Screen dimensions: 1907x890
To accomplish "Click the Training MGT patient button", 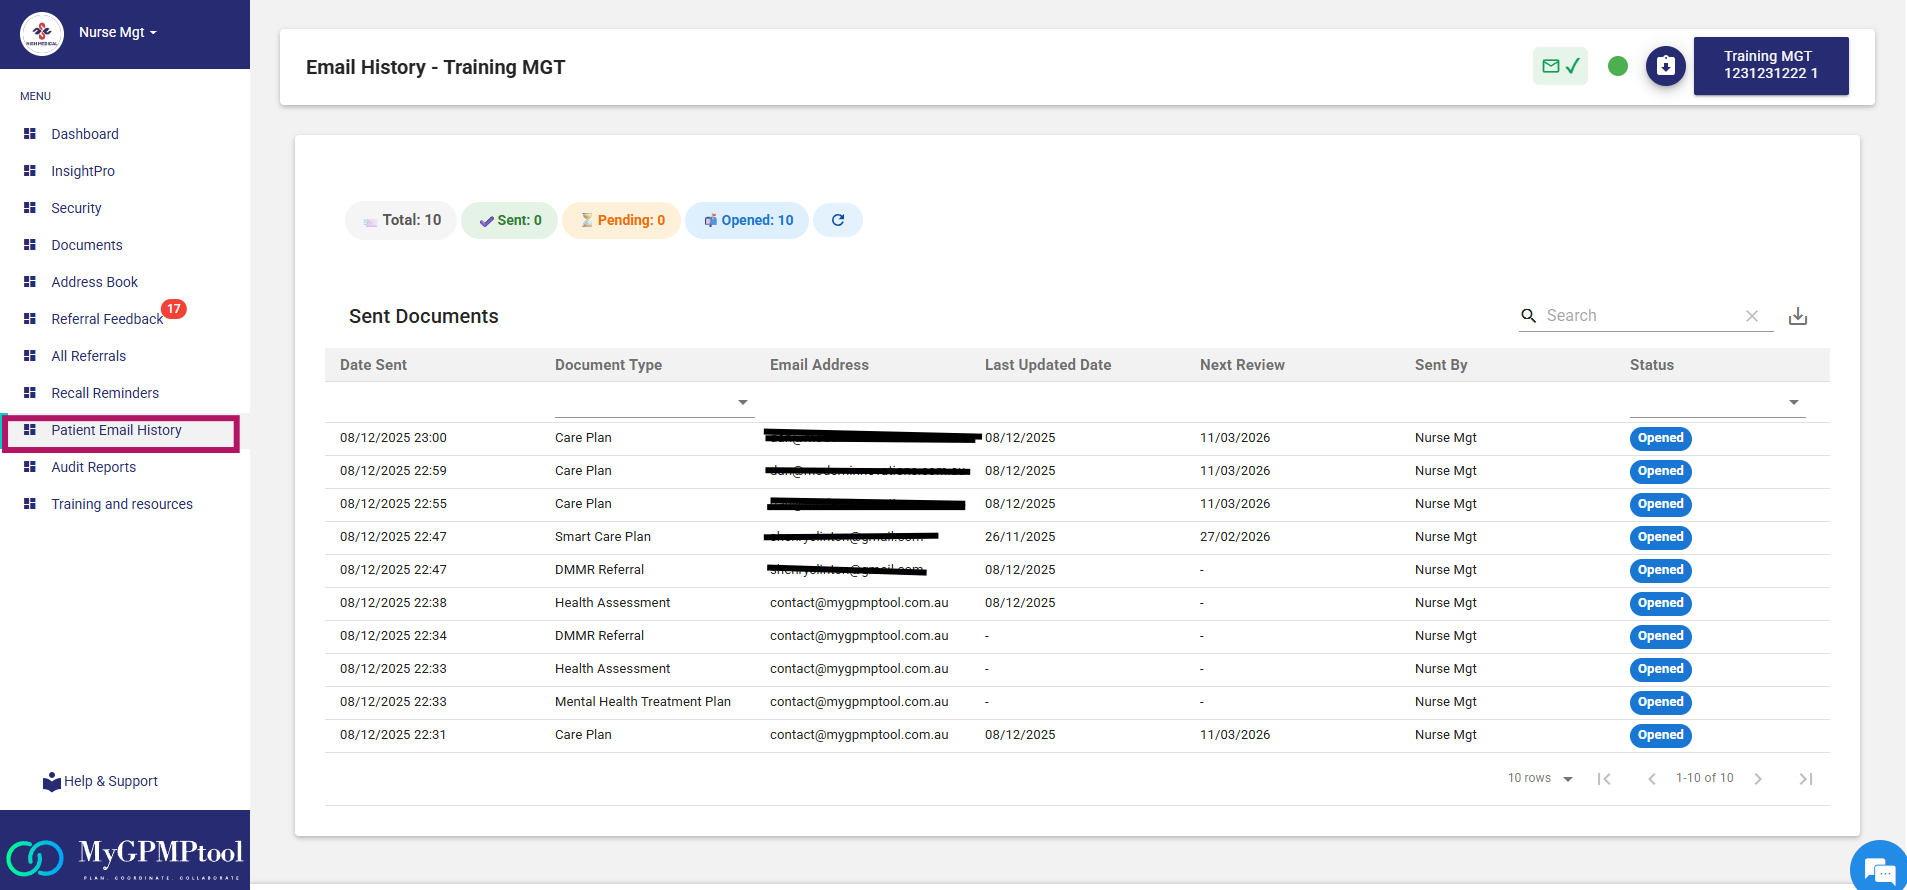I will coord(1770,66).
